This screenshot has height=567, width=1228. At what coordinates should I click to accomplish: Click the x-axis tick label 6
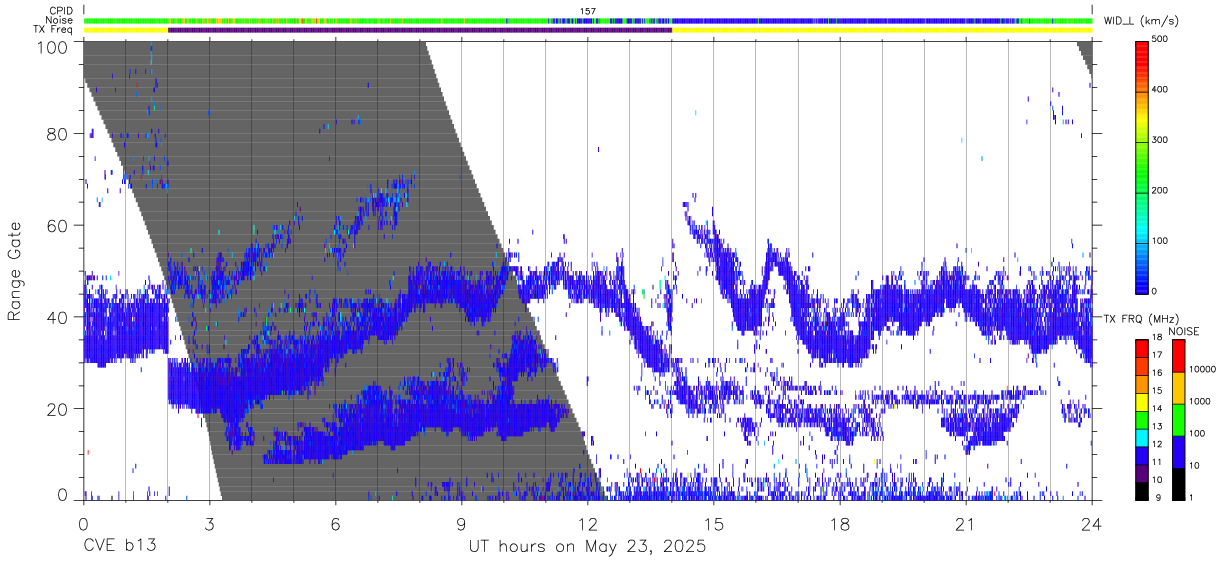[335, 523]
